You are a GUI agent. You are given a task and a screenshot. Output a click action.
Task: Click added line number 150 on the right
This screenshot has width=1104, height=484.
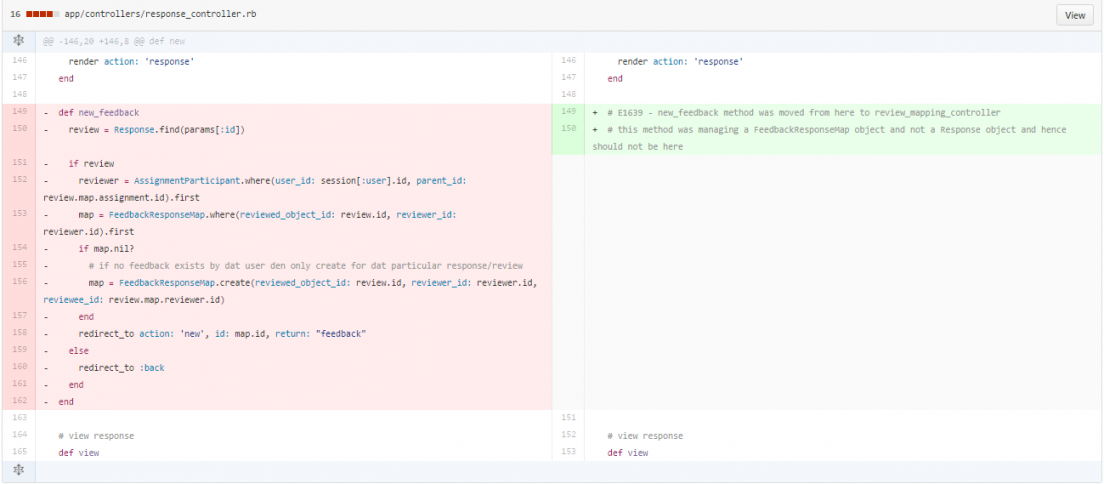[x=569, y=129]
